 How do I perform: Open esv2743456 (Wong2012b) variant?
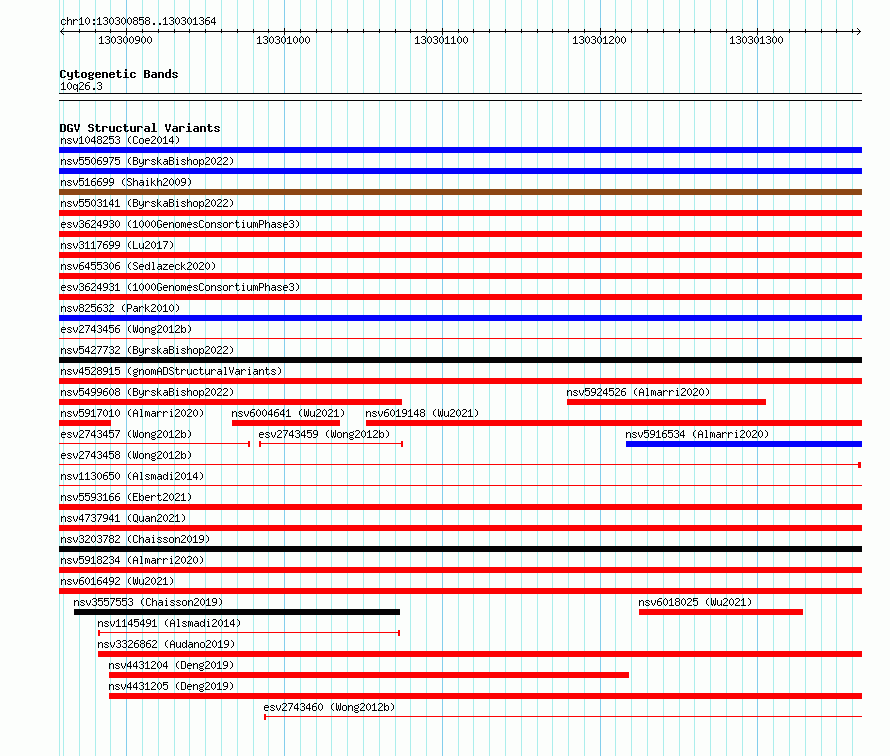point(126,329)
